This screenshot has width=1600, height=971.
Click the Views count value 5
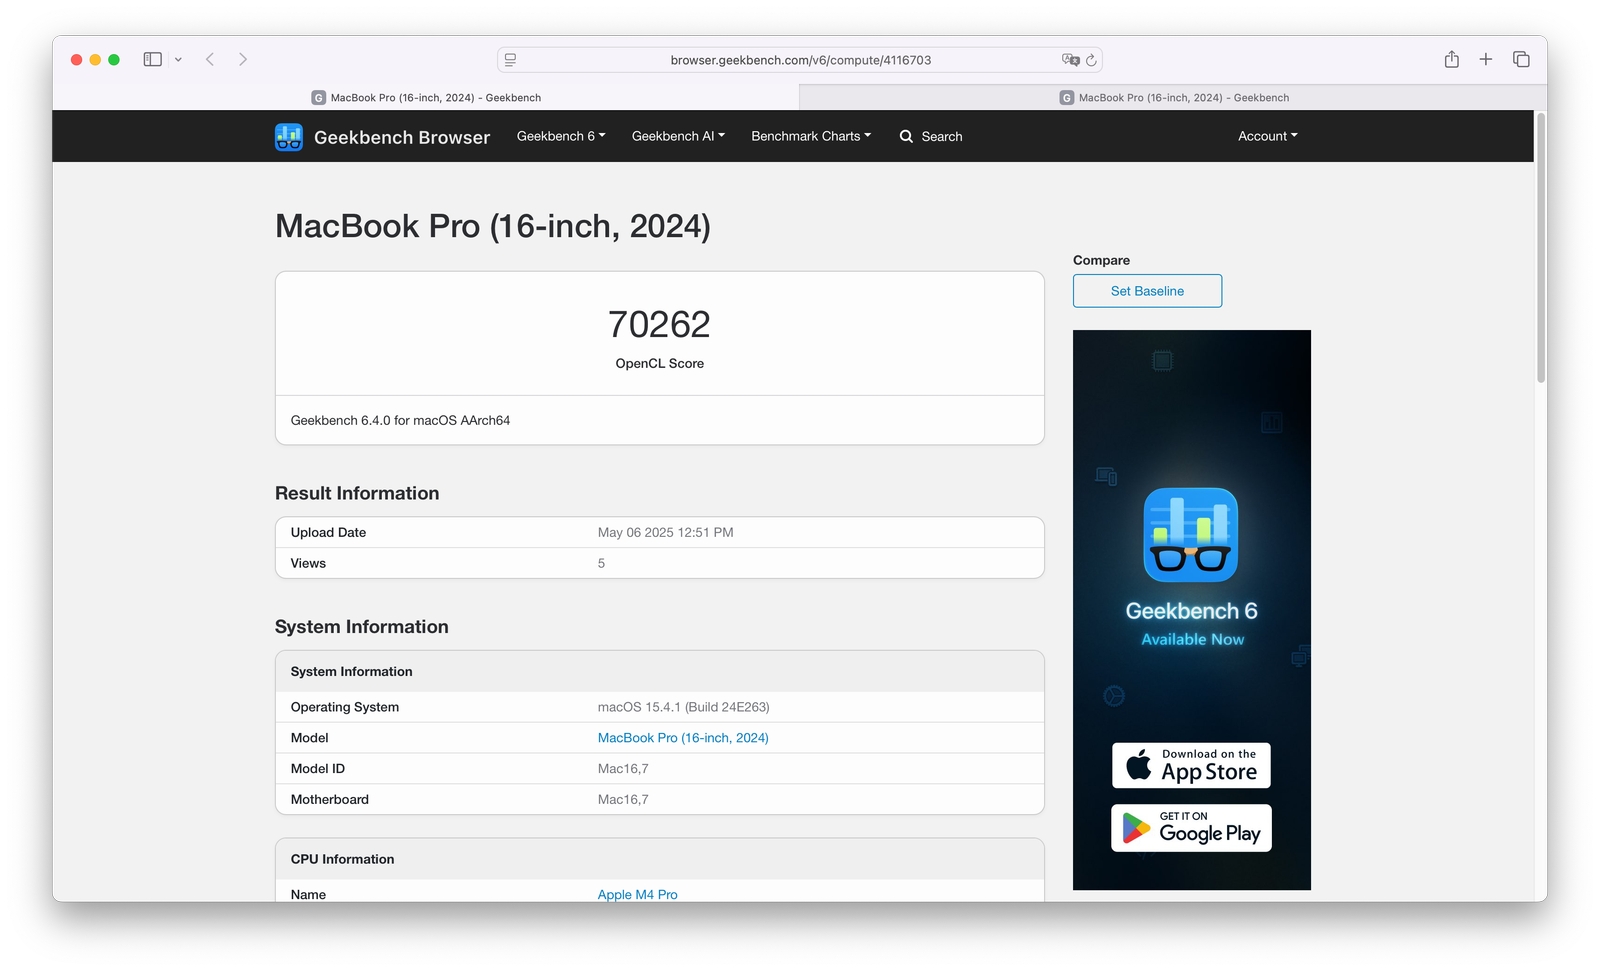601,564
